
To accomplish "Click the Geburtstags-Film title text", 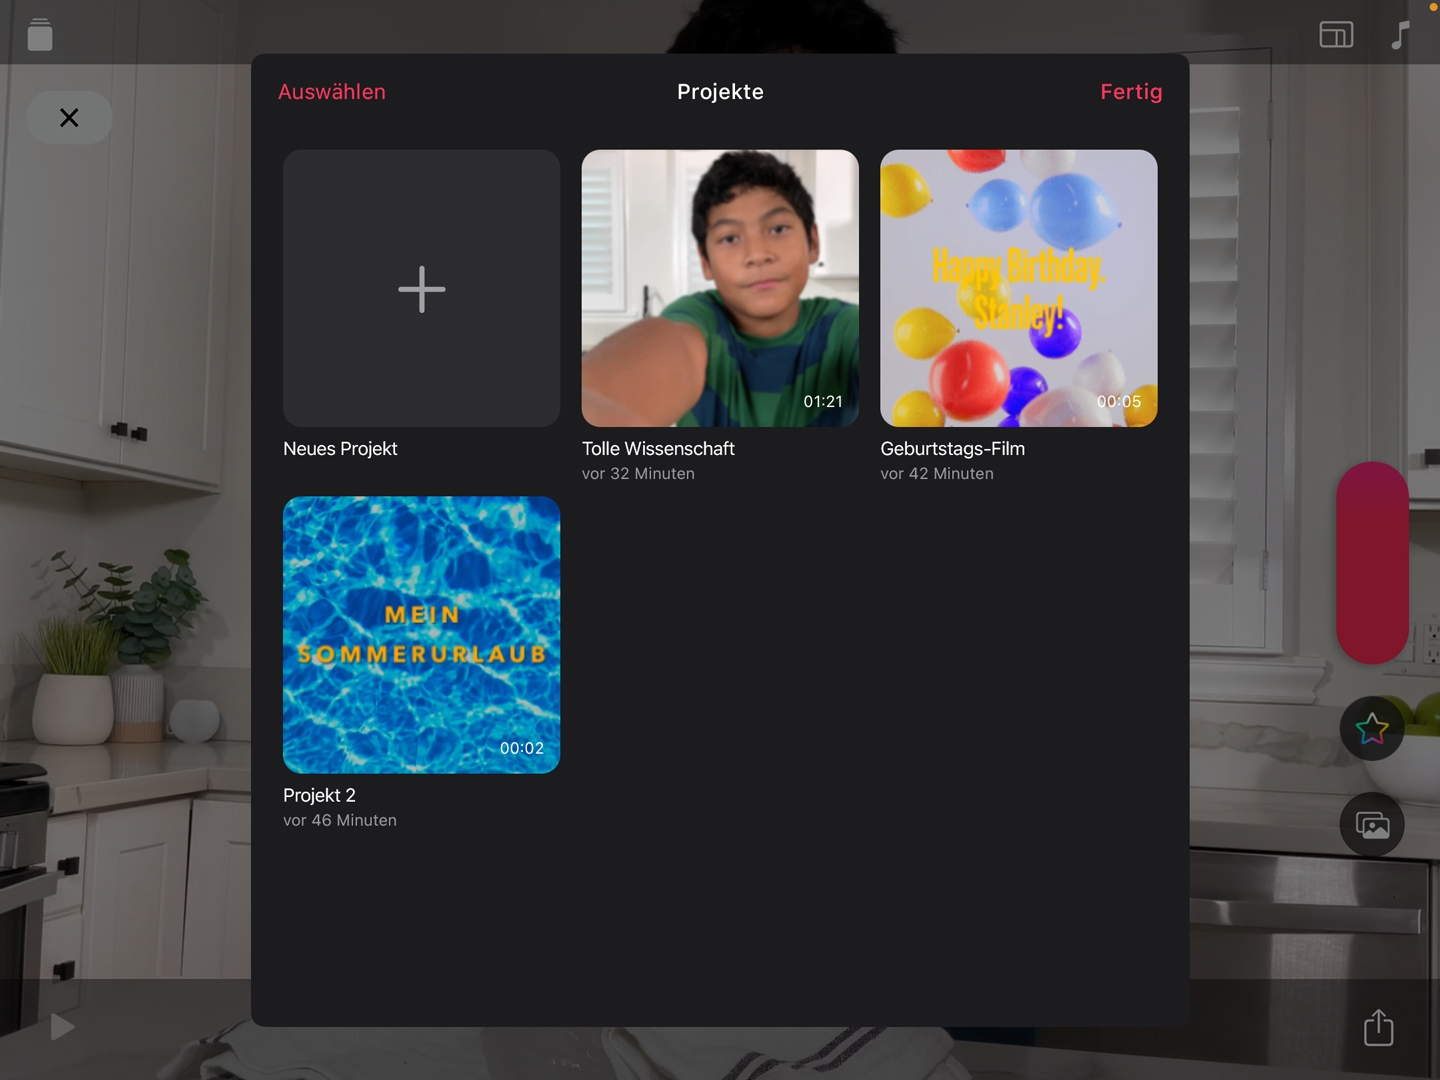I will [x=953, y=449].
